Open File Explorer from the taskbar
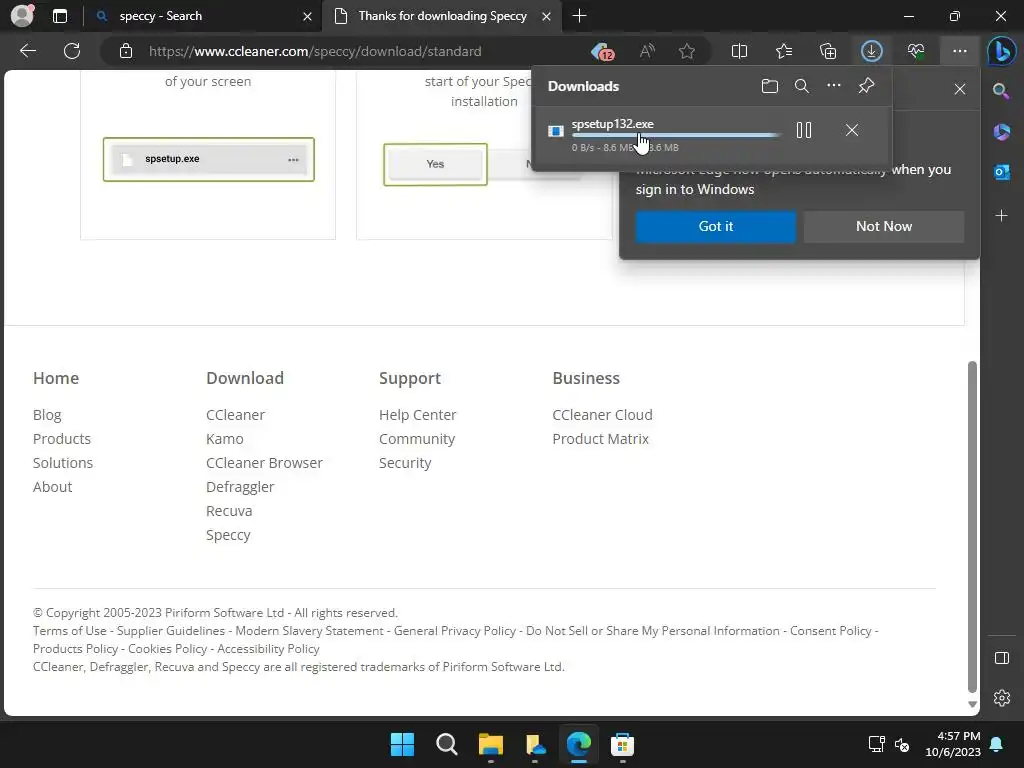 click(490, 744)
